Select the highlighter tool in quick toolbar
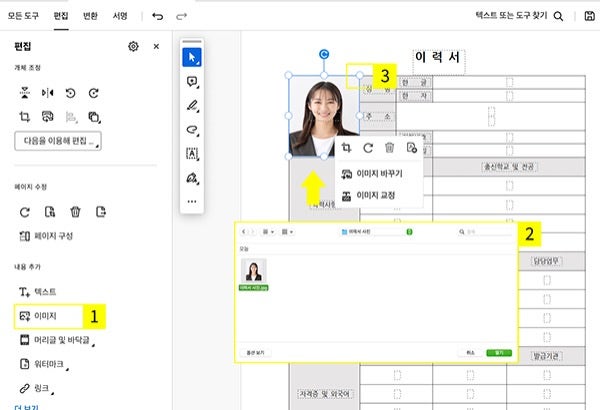 (192, 106)
